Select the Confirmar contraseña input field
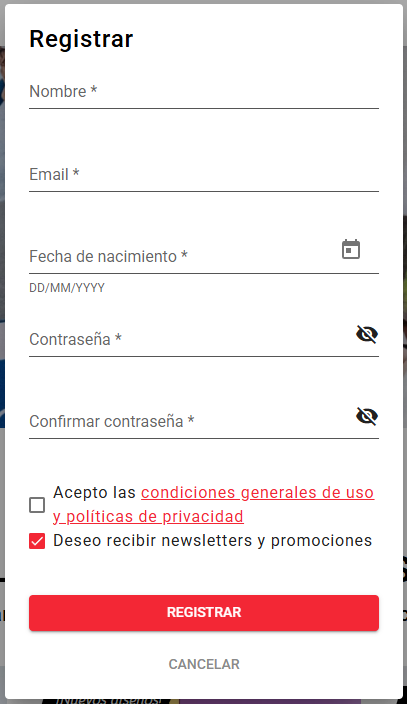 (x=191, y=422)
